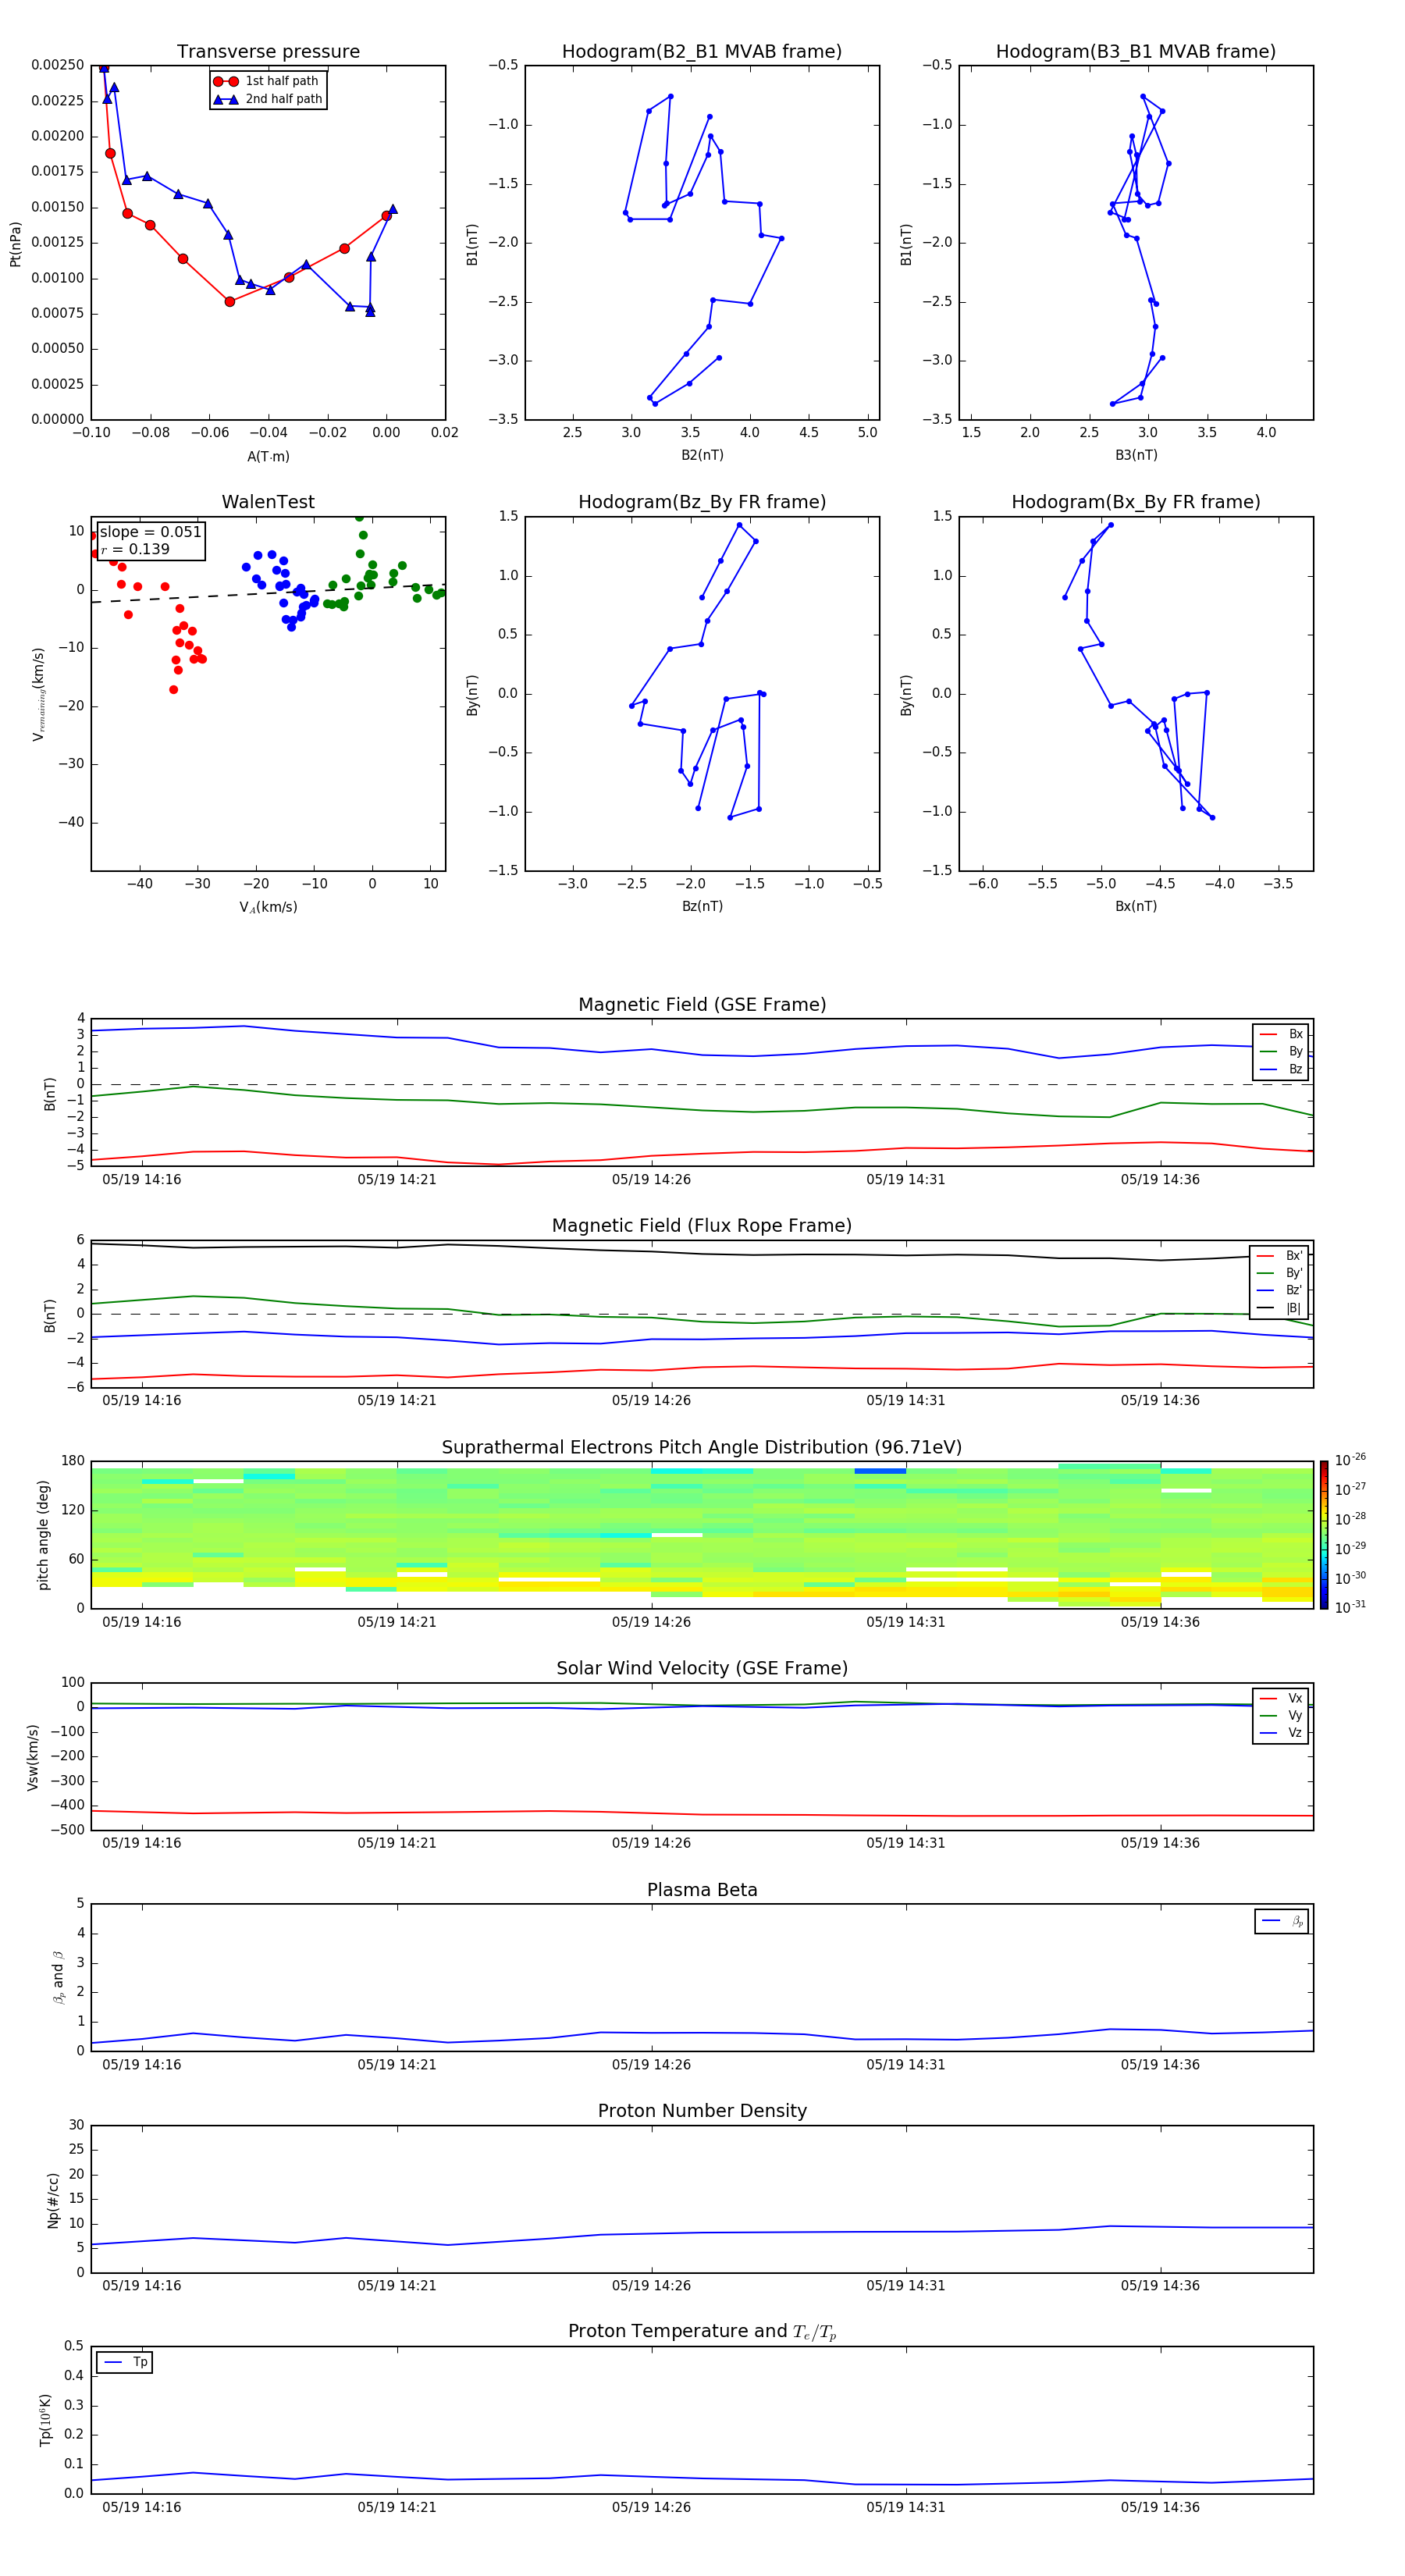Click the "Hodogram(Bx_By FR frame)" title
The width and height of the screenshot is (1405, 2576).
click(1136, 502)
